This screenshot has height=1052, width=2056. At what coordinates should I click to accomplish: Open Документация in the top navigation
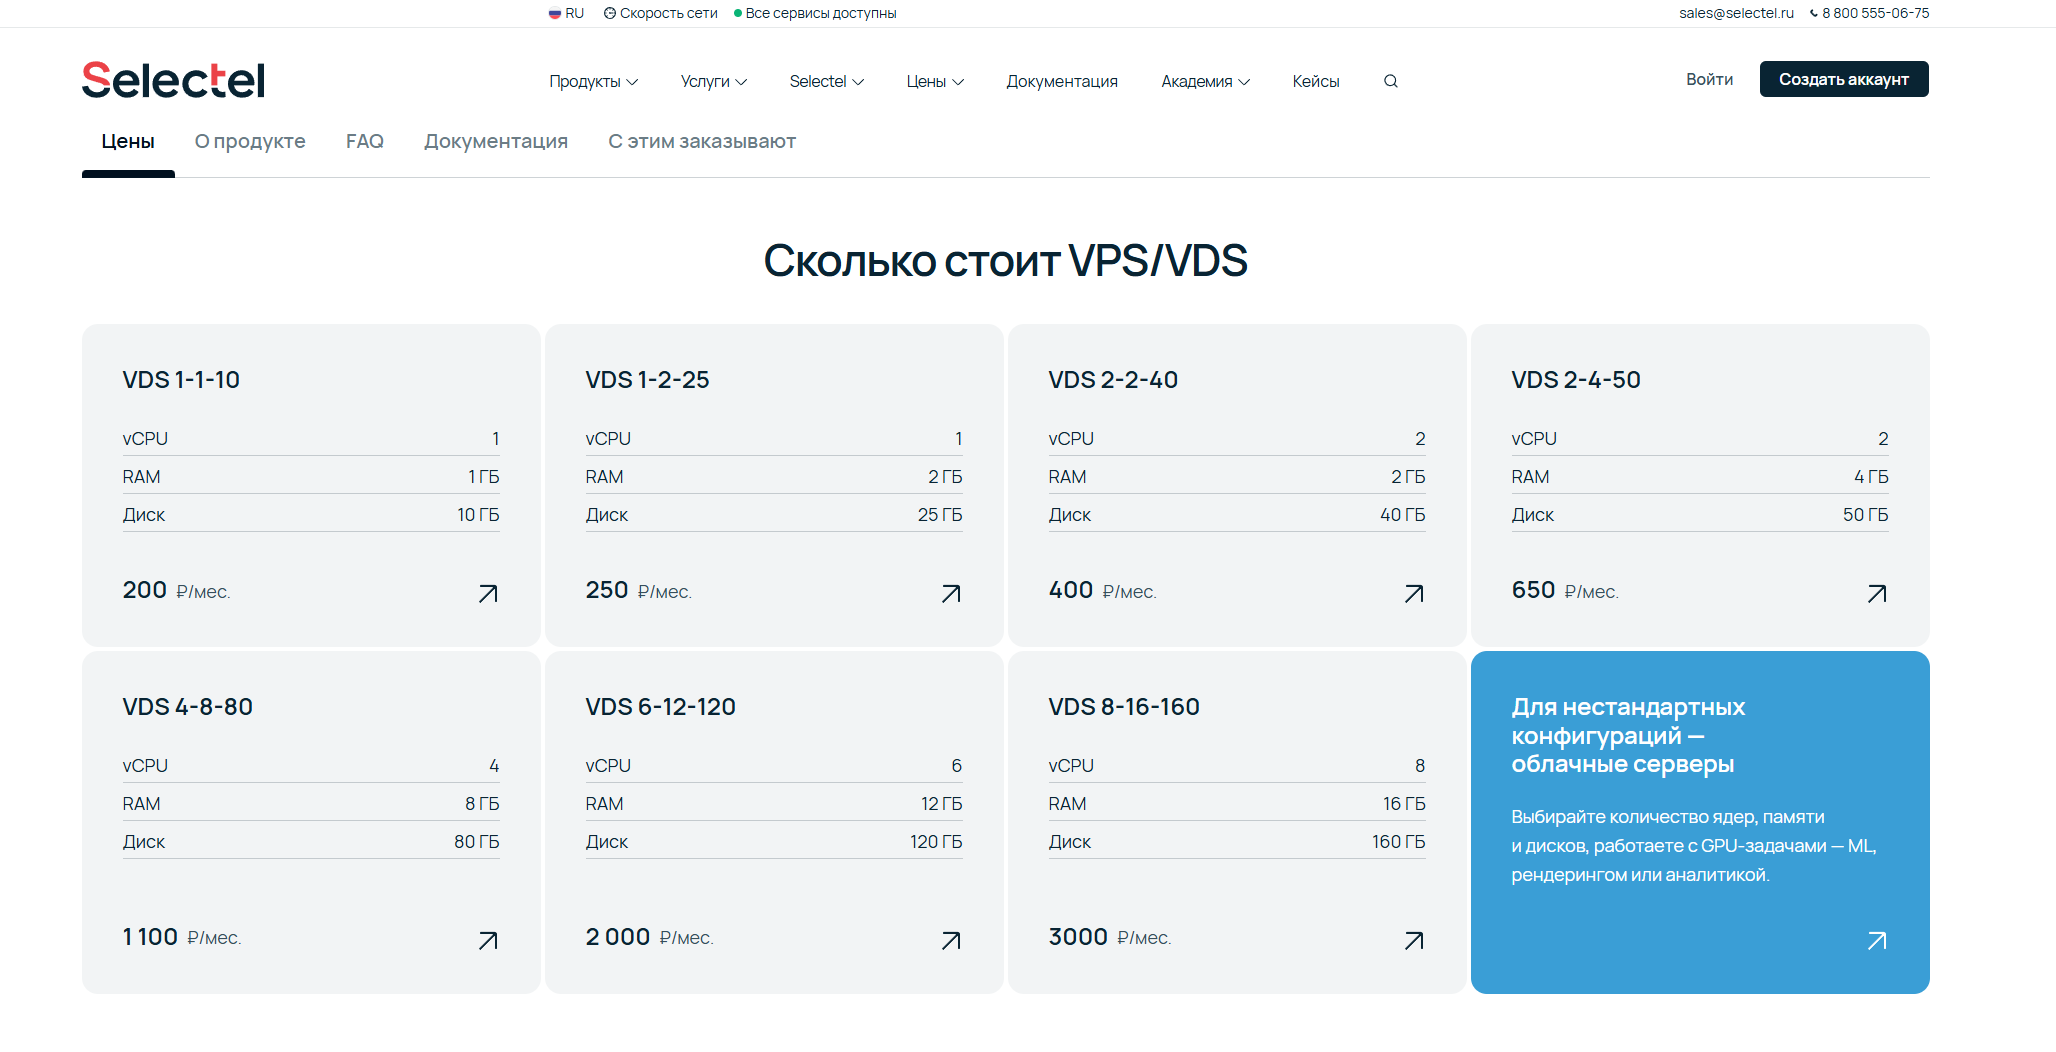tap(1062, 81)
